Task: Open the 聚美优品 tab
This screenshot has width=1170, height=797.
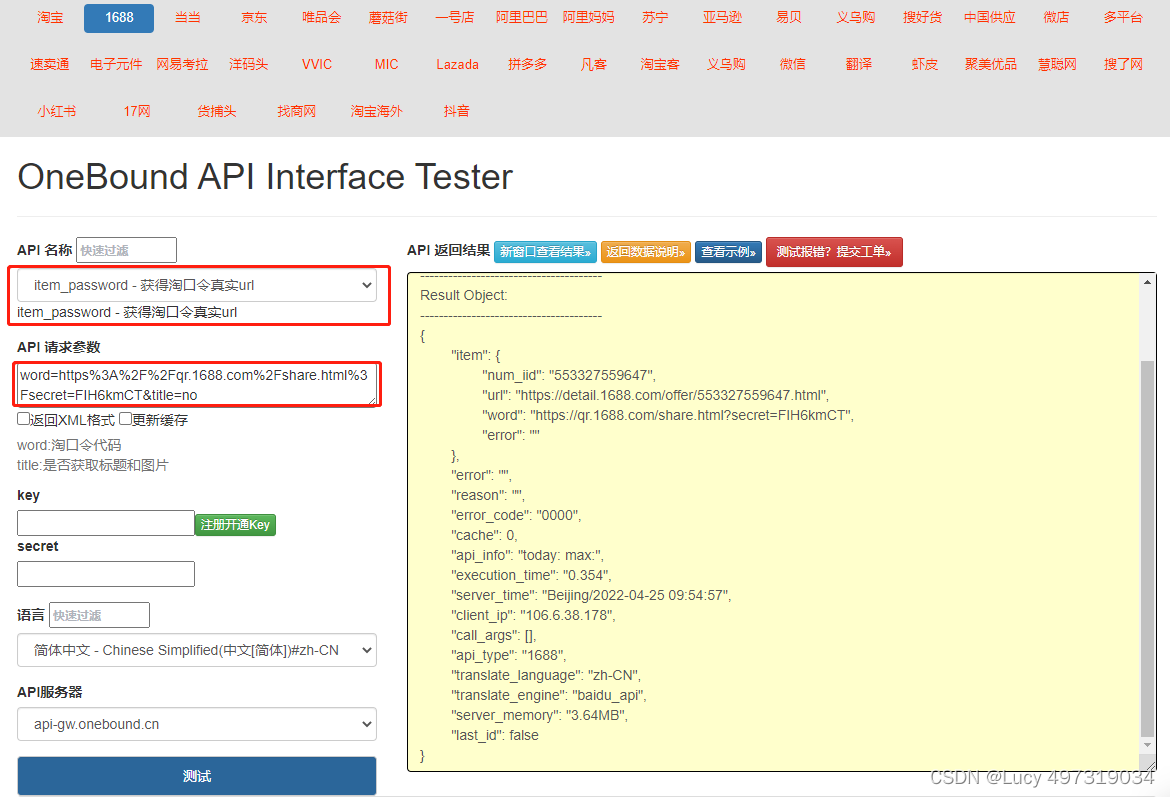Action: [991, 64]
